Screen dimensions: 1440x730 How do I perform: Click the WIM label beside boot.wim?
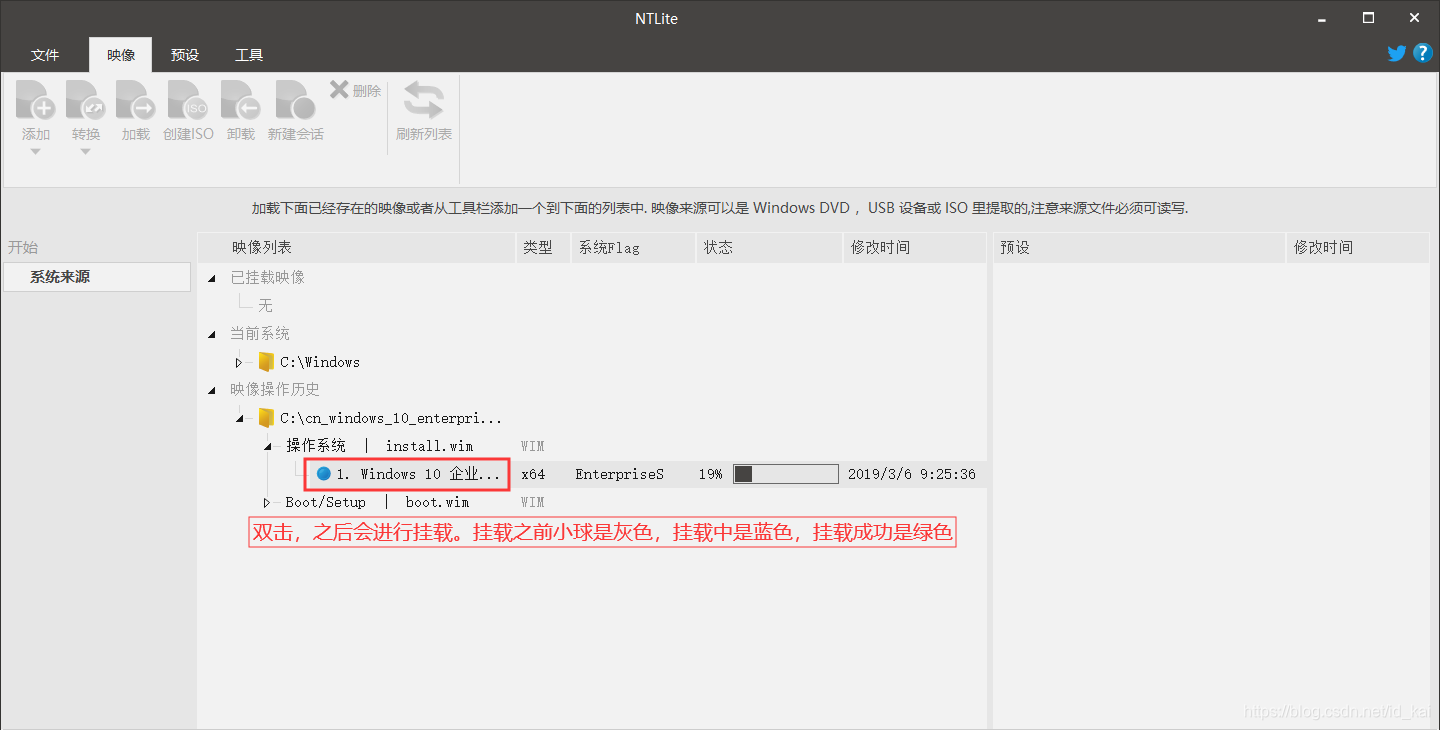click(x=533, y=502)
